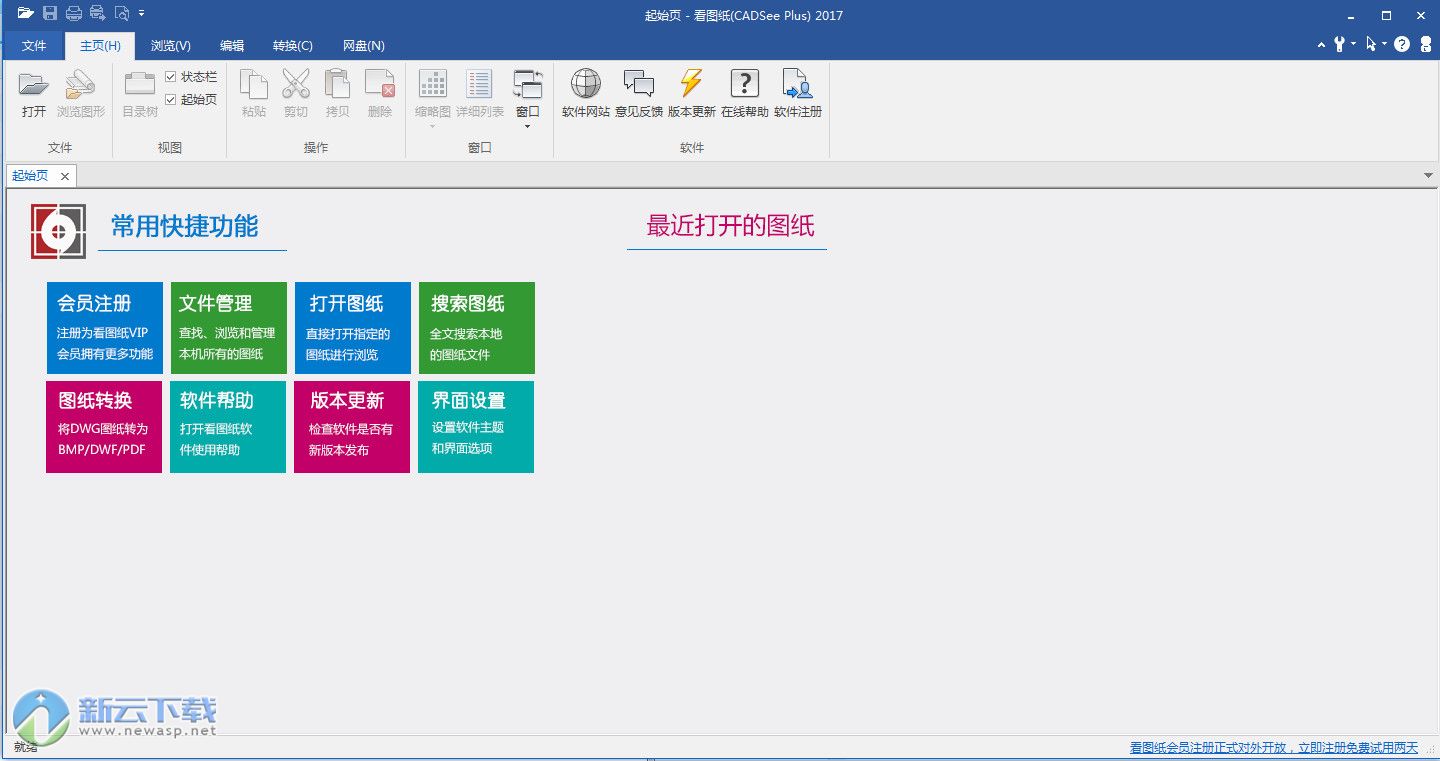Switch to the 编辑 ribbon tab
Viewport: 1440px width, 761px height.
point(232,46)
